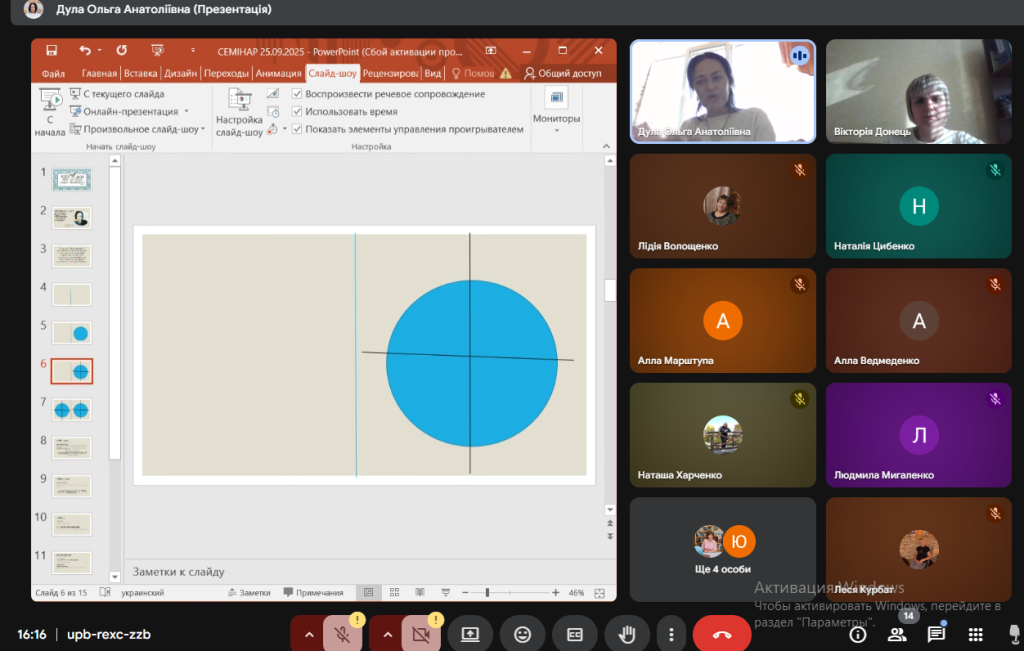
Task: Toggle Показать элементы управления проигрывателем checkbox
Action: pyautogui.click(x=297, y=129)
